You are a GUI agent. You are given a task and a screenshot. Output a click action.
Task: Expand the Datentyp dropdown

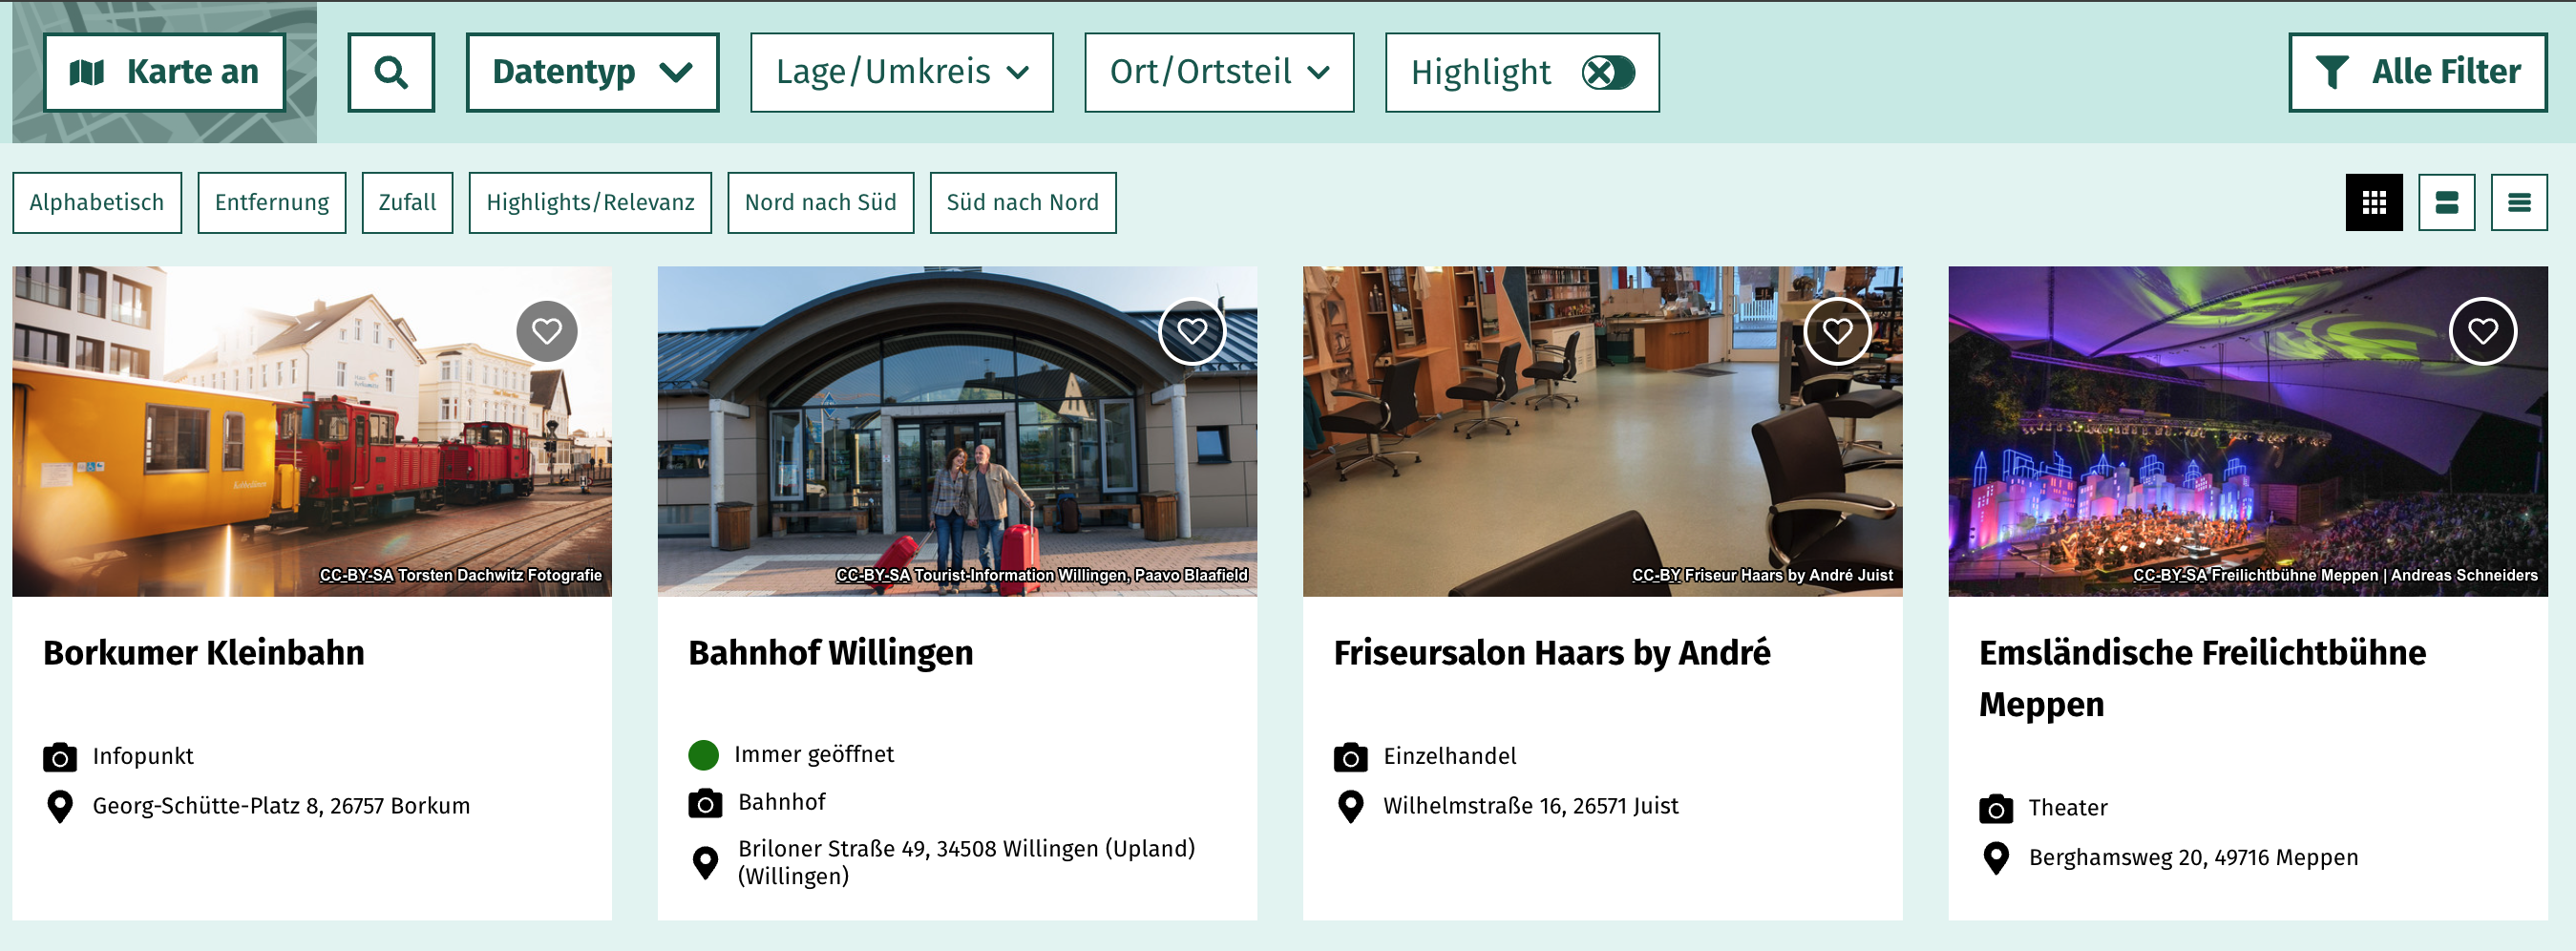[592, 72]
